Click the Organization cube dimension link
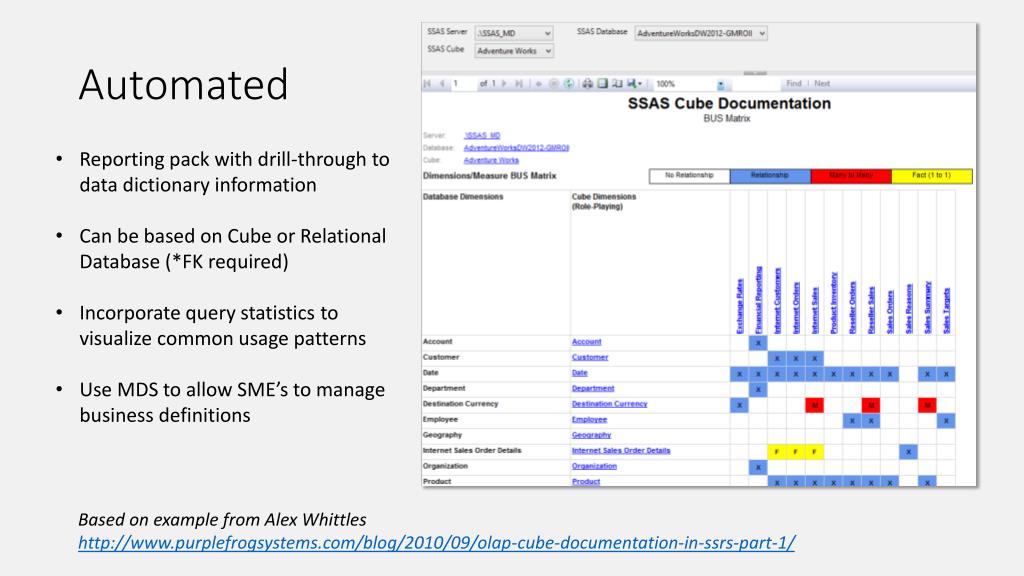This screenshot has height=576, width=1024. [x=594, y=466]
